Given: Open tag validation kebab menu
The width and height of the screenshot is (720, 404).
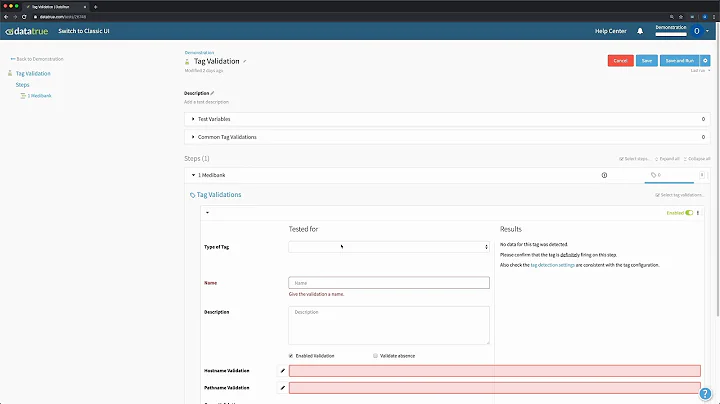Looking at the screenshot, I should click(x=698, y=213).
